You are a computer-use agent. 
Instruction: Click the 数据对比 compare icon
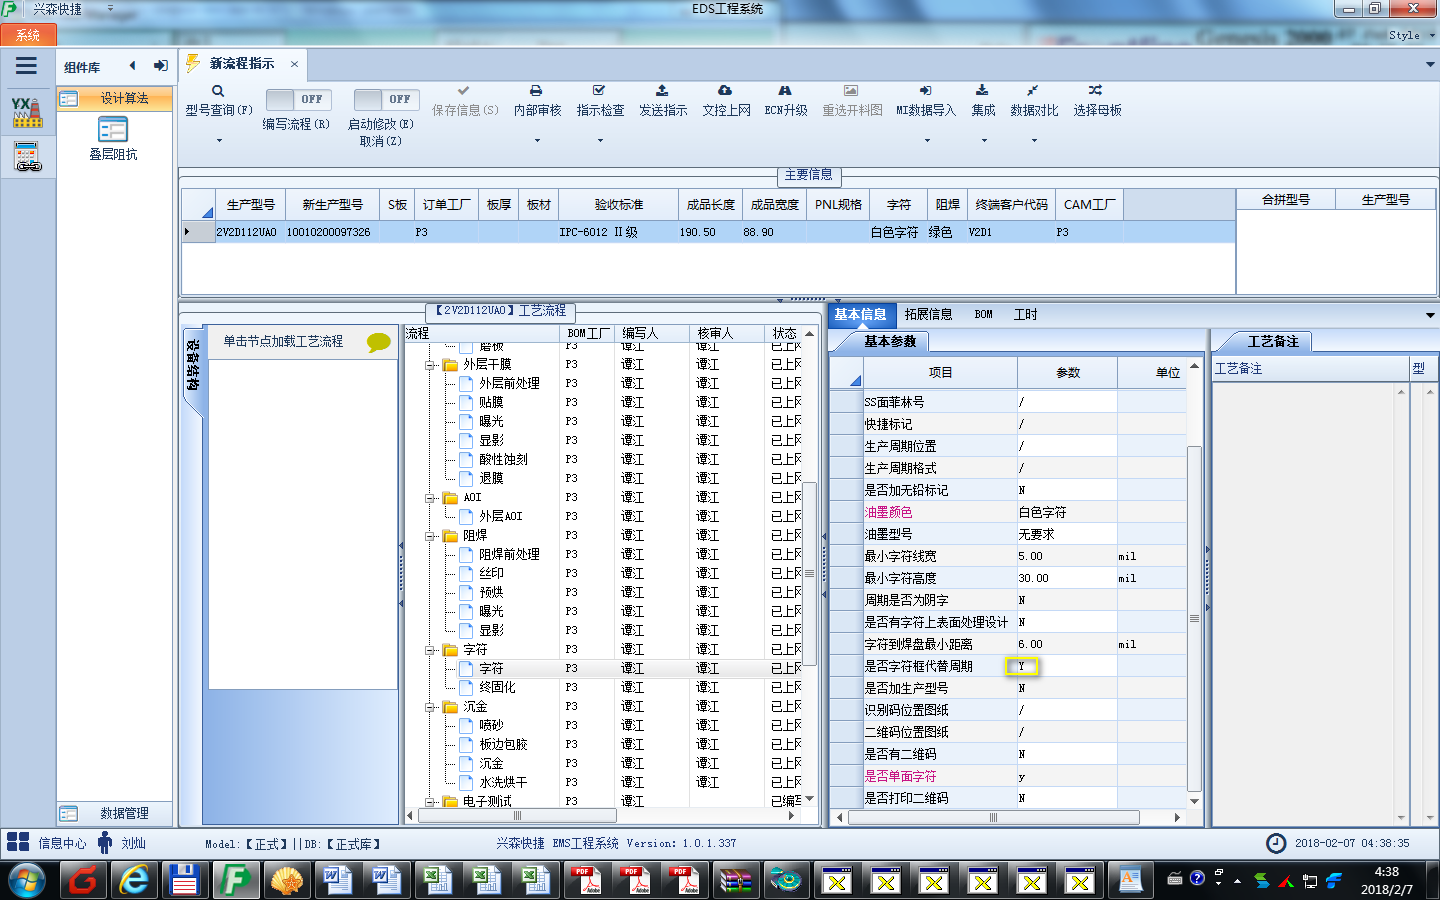pos(1032,91)
